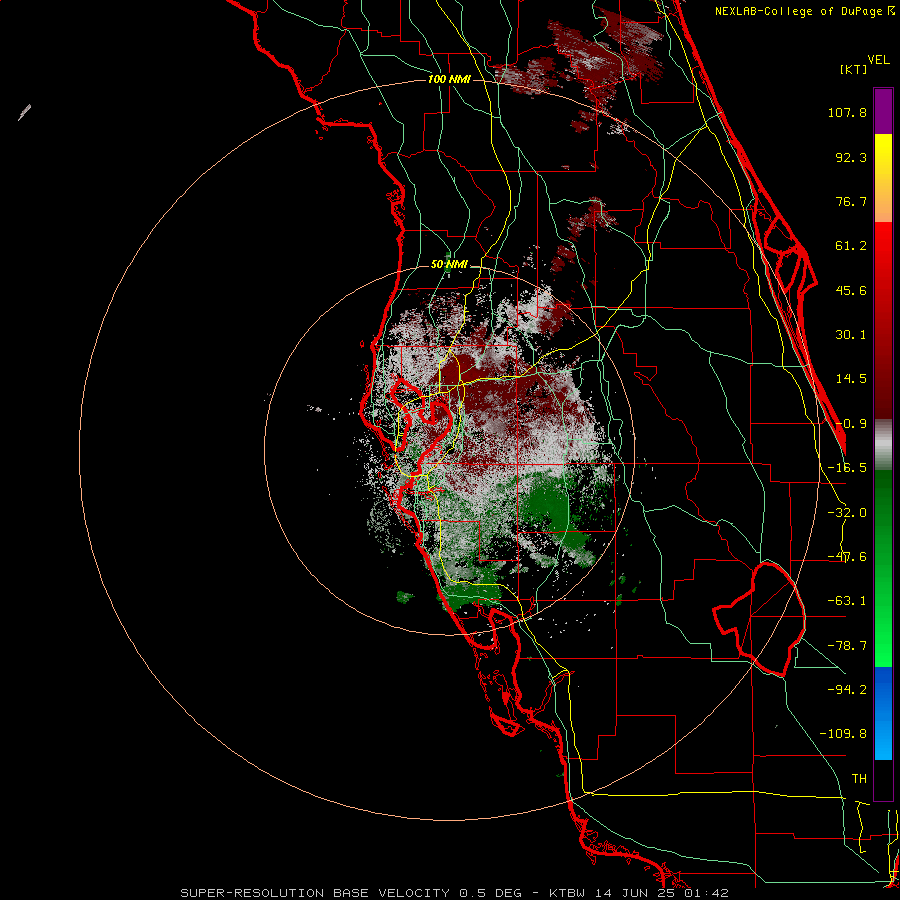This screenshot has height=900, width=900.
Task: Select the -78.7 scale value
Action: [847, 646]
